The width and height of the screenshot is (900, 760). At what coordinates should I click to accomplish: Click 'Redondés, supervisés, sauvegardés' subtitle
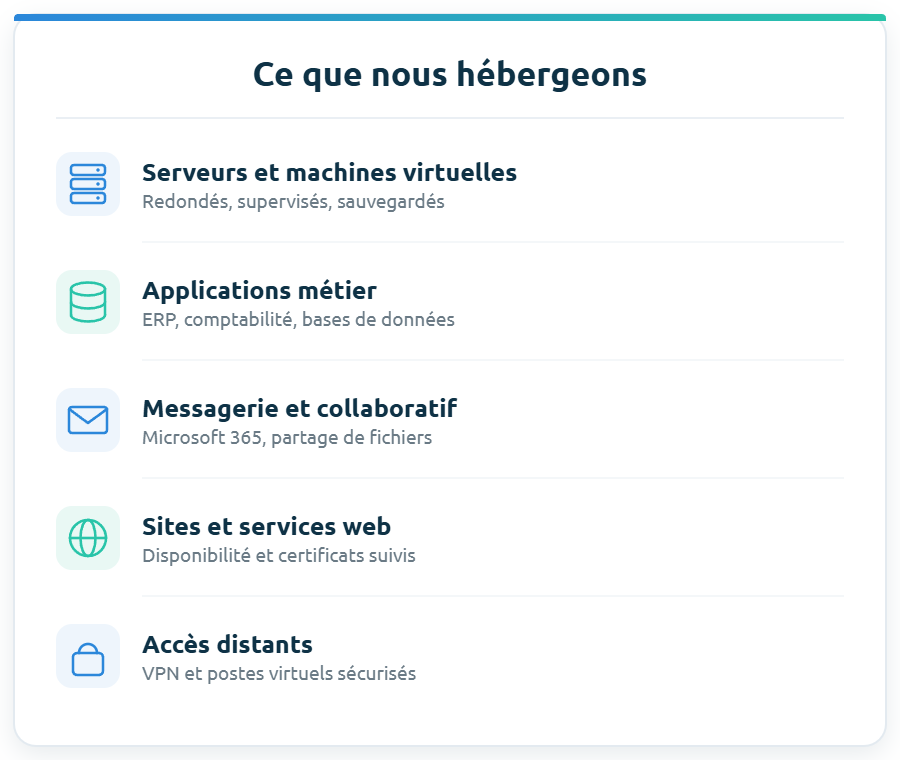point(293,202)
